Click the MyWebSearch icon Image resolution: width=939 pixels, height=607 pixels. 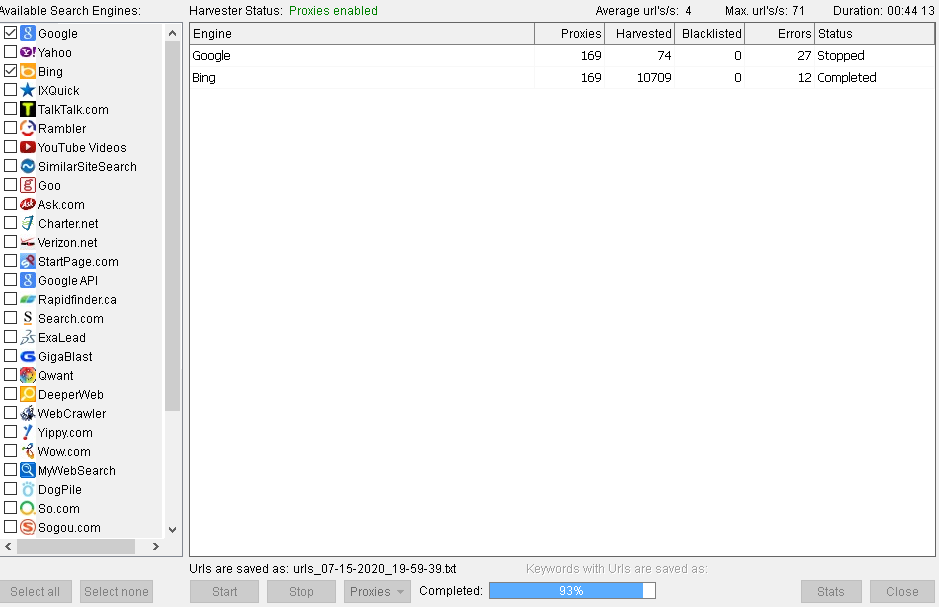pyautogui.click(x=28, y=471)
